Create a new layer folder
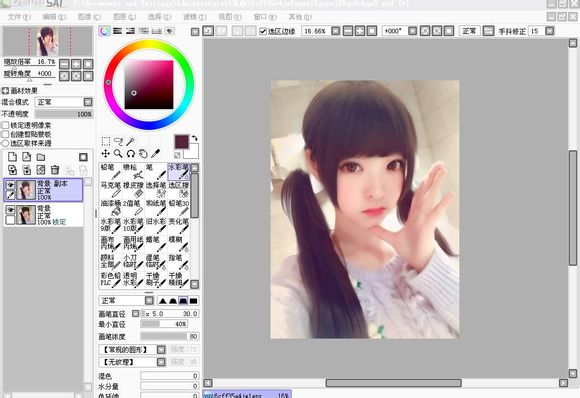 (x=41, y=157)
